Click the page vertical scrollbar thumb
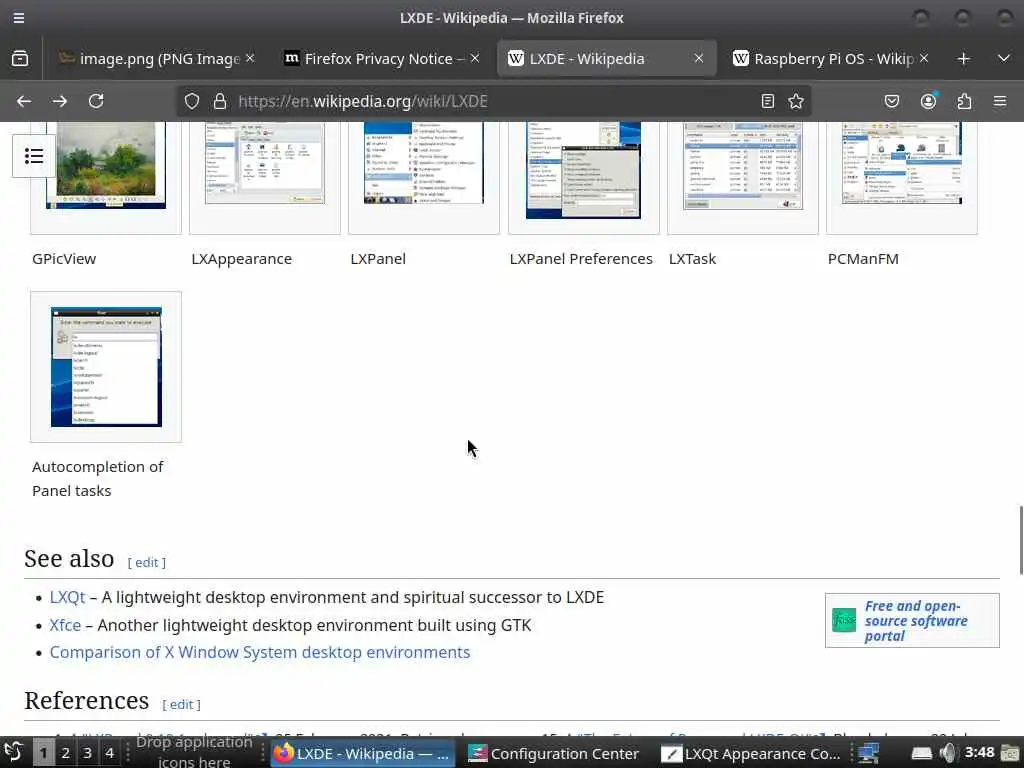This screenshot has width=1024, height=768. click(x=1021, y=539)
